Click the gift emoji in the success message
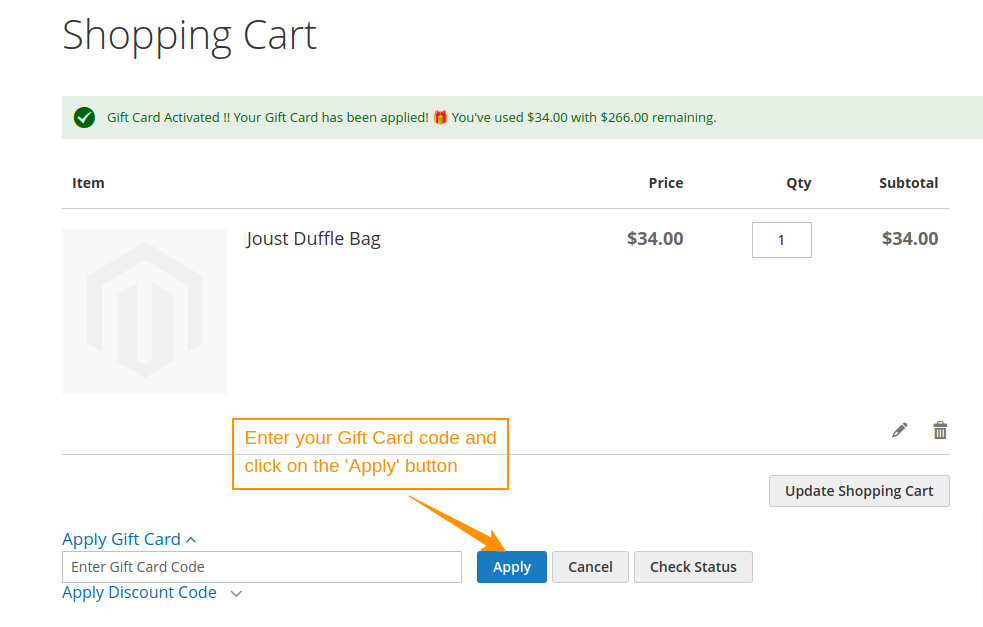The image size is (983, 627). click(x=440, y=117)
